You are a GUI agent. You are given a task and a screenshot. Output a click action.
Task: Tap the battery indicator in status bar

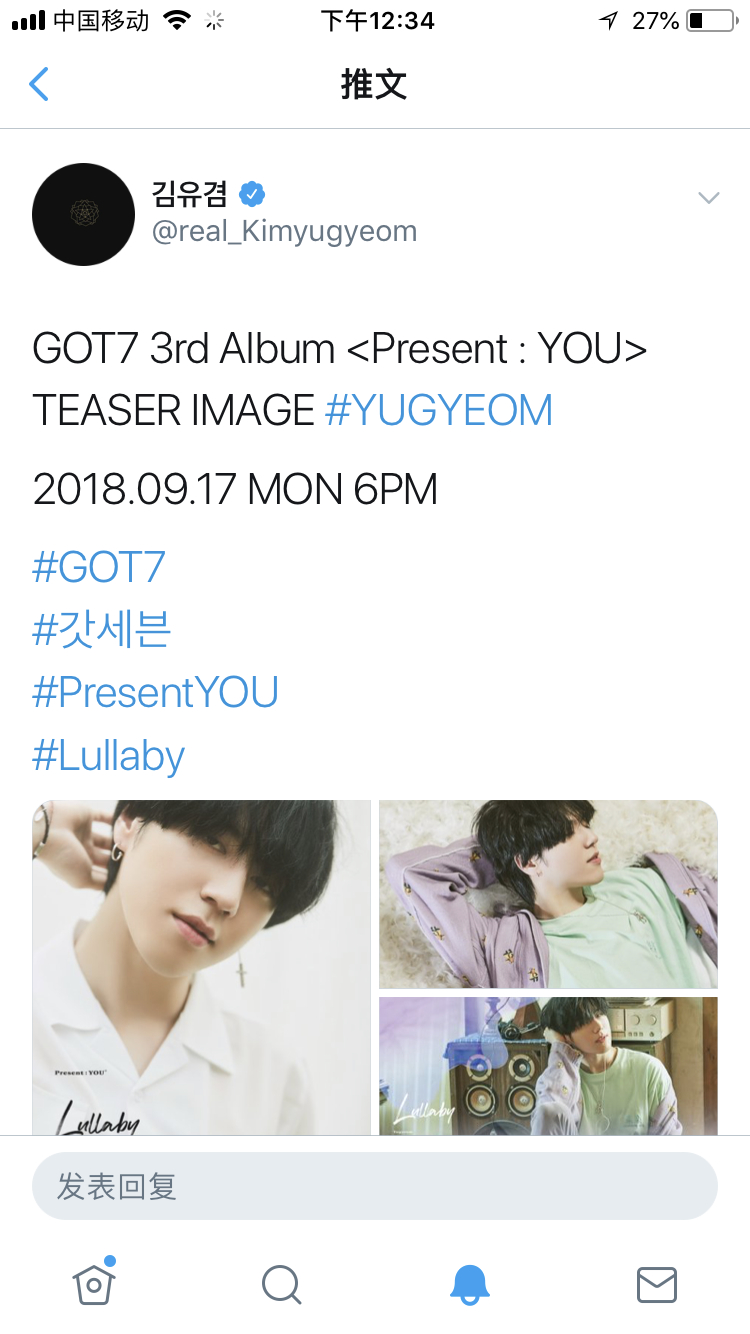click(x=710, y=20)
